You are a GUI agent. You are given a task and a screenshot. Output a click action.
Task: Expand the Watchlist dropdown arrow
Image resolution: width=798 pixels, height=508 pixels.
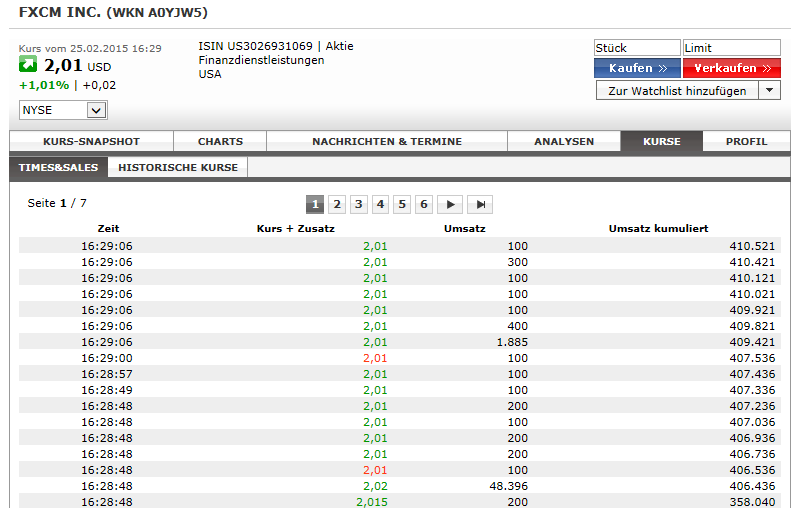point(770,91)
